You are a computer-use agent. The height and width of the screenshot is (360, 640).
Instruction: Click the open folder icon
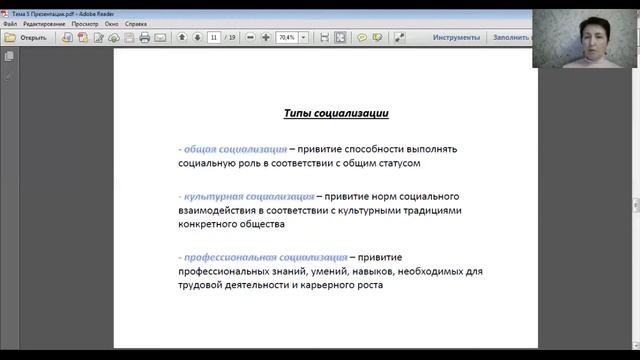tap(10, 38)
